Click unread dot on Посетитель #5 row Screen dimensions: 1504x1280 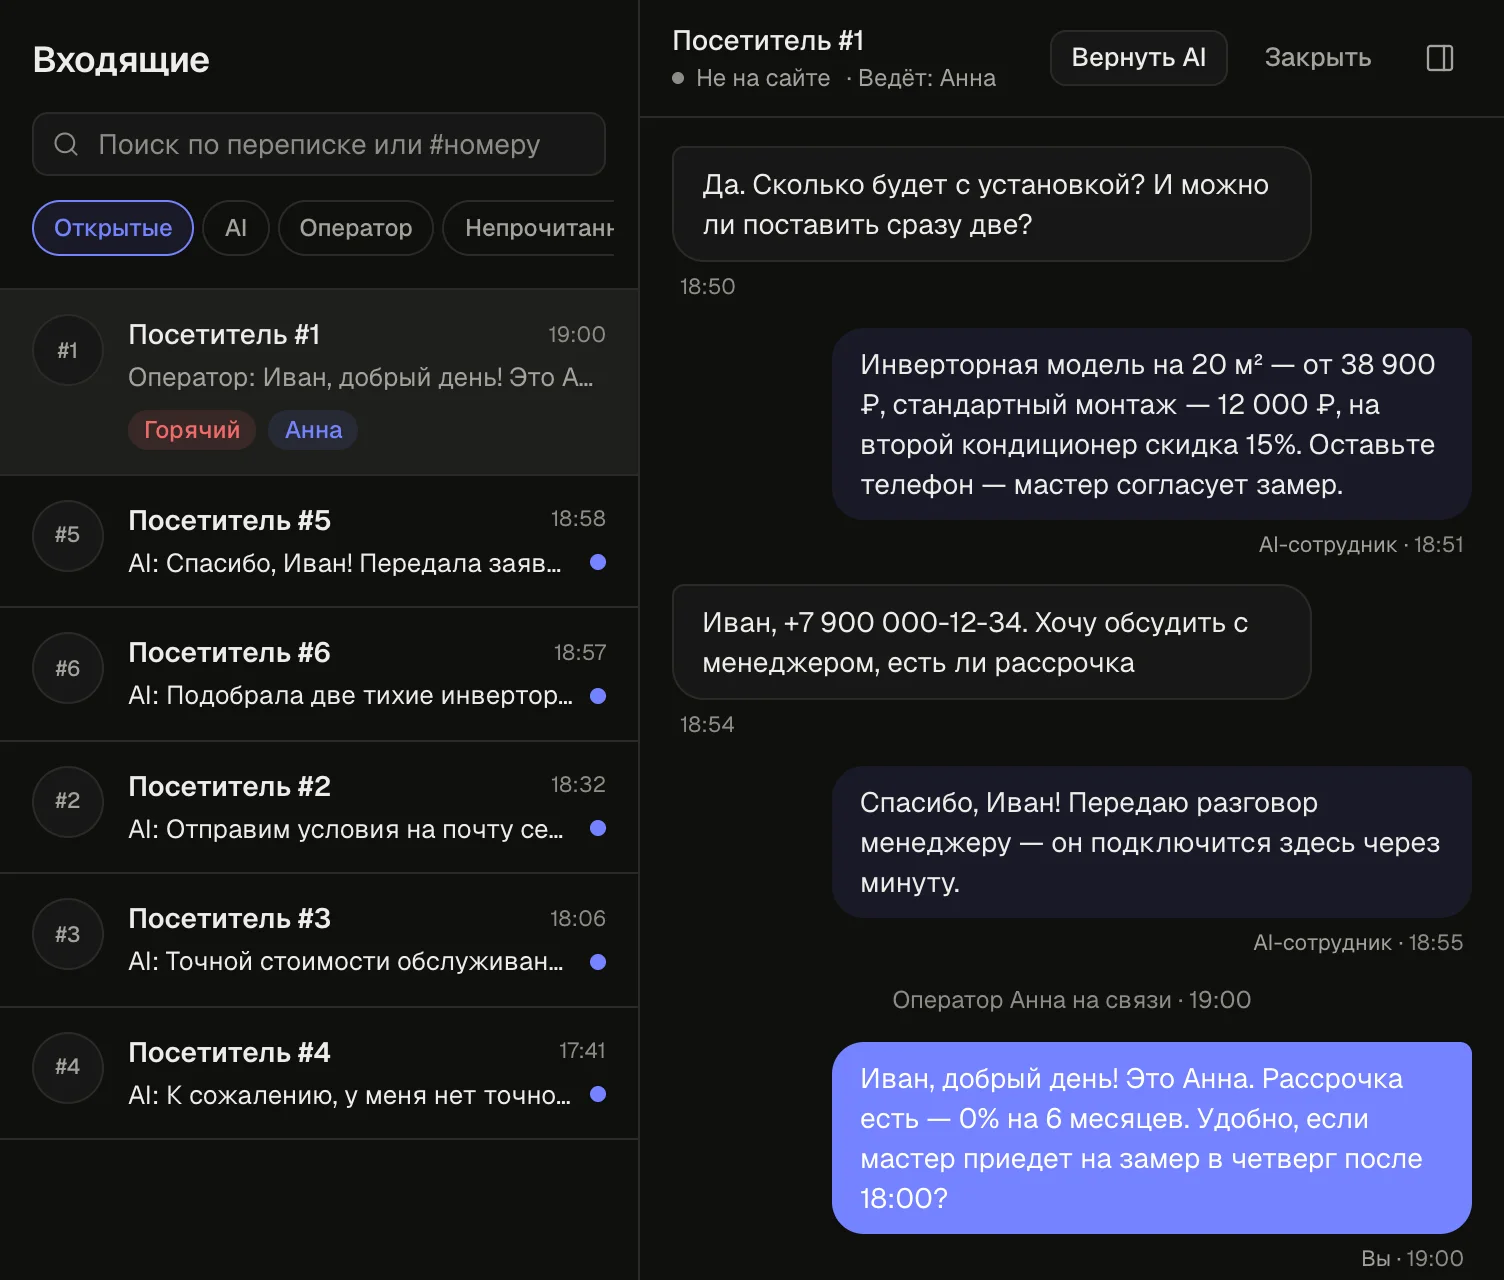(x=598, y=562)
